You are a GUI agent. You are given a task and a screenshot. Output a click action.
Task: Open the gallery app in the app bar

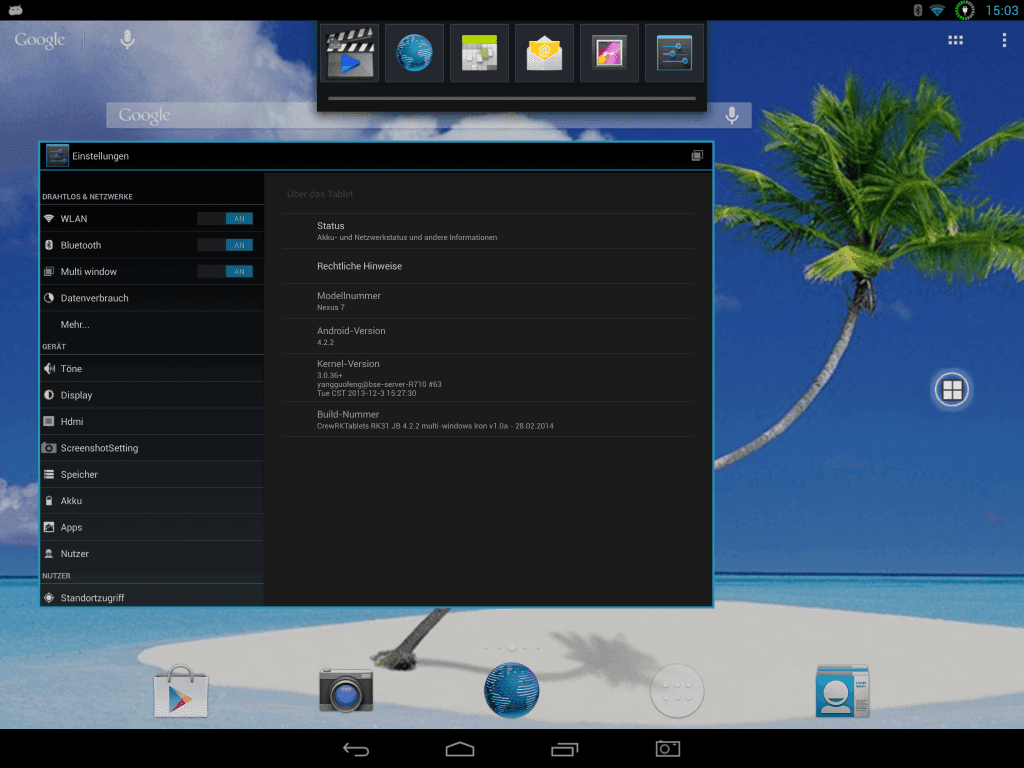[609, 53]
